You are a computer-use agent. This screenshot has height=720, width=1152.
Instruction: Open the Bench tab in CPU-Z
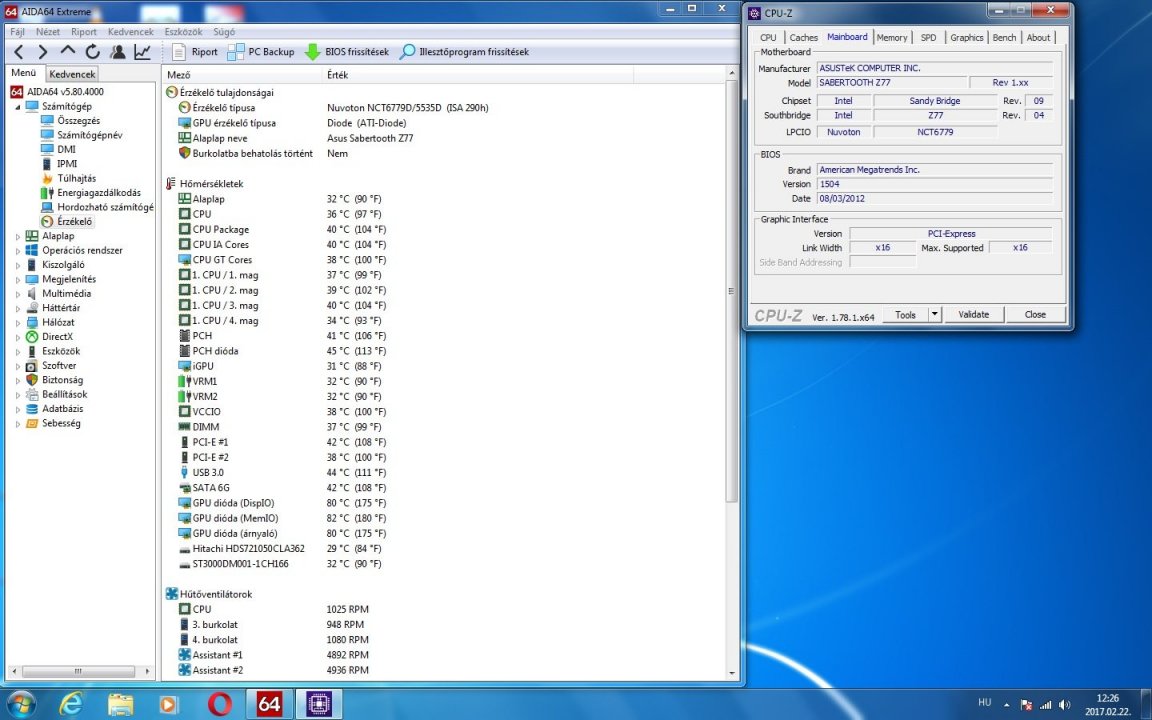click(1004, 37)
